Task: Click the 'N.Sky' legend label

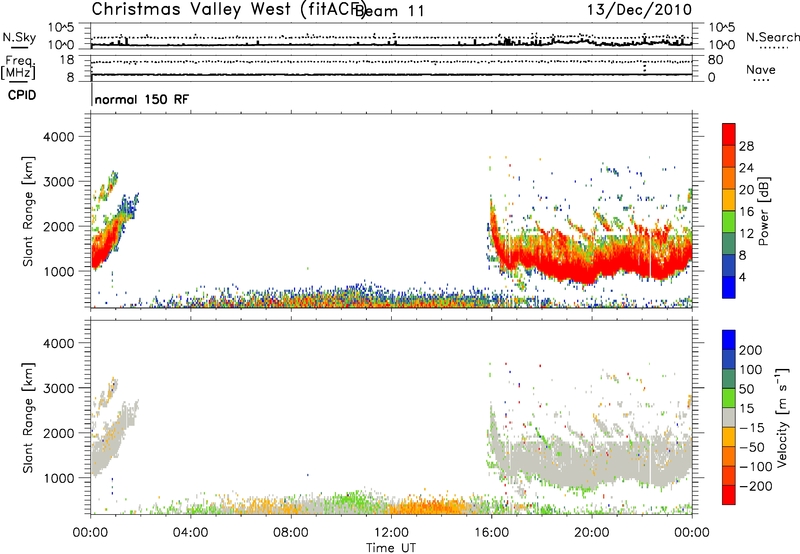Action: 19,37
